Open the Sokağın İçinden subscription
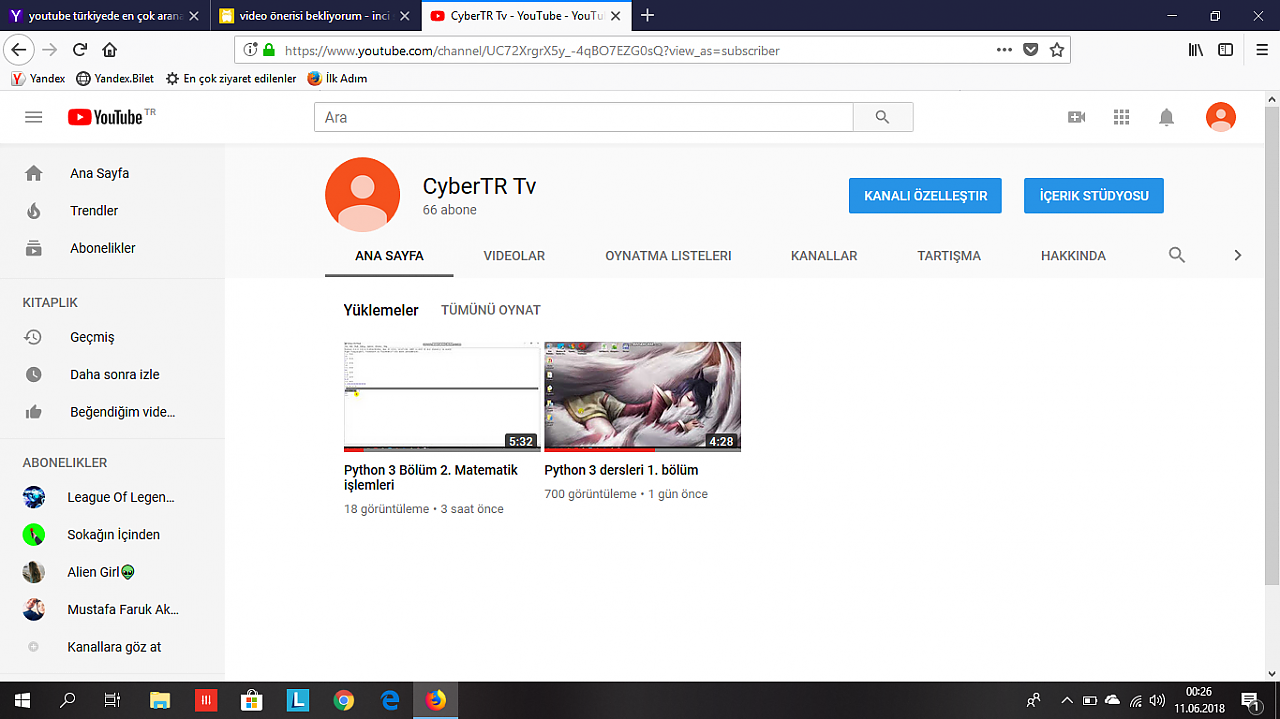 [112, 535]
